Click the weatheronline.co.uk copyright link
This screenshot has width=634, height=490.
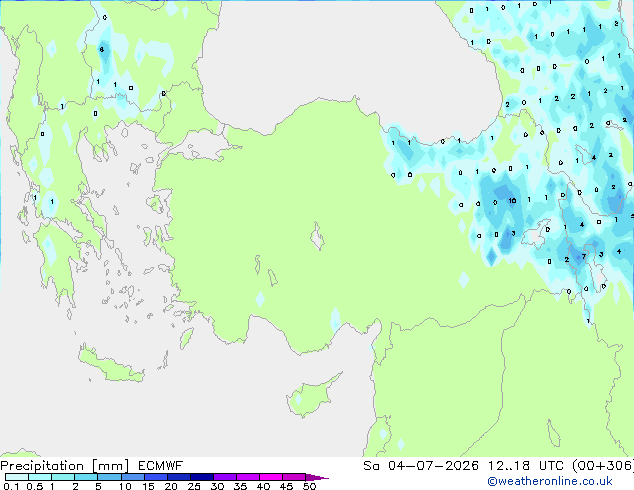[550, 481]
